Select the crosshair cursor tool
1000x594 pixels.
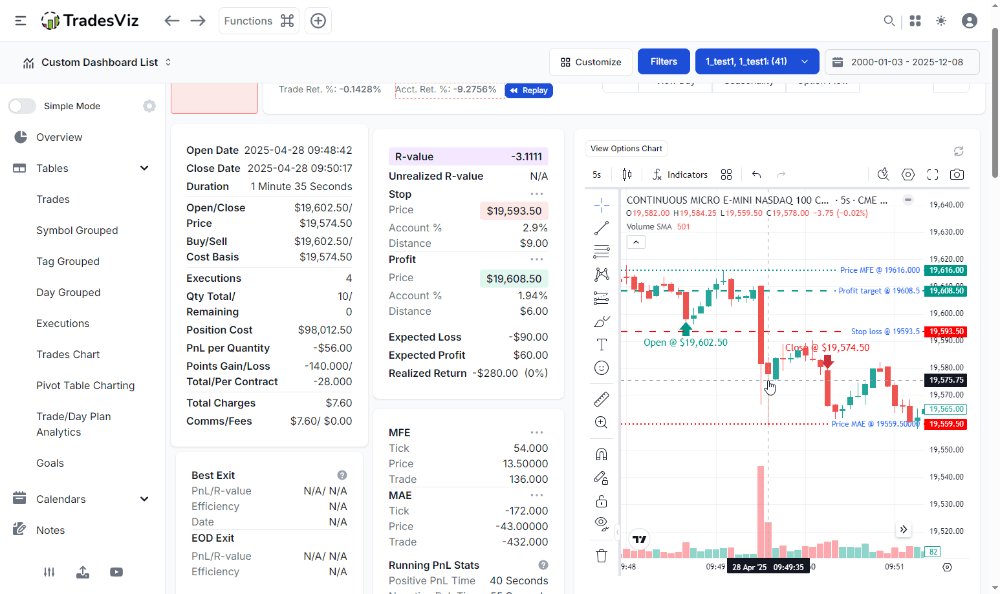(x=601, y=205)
